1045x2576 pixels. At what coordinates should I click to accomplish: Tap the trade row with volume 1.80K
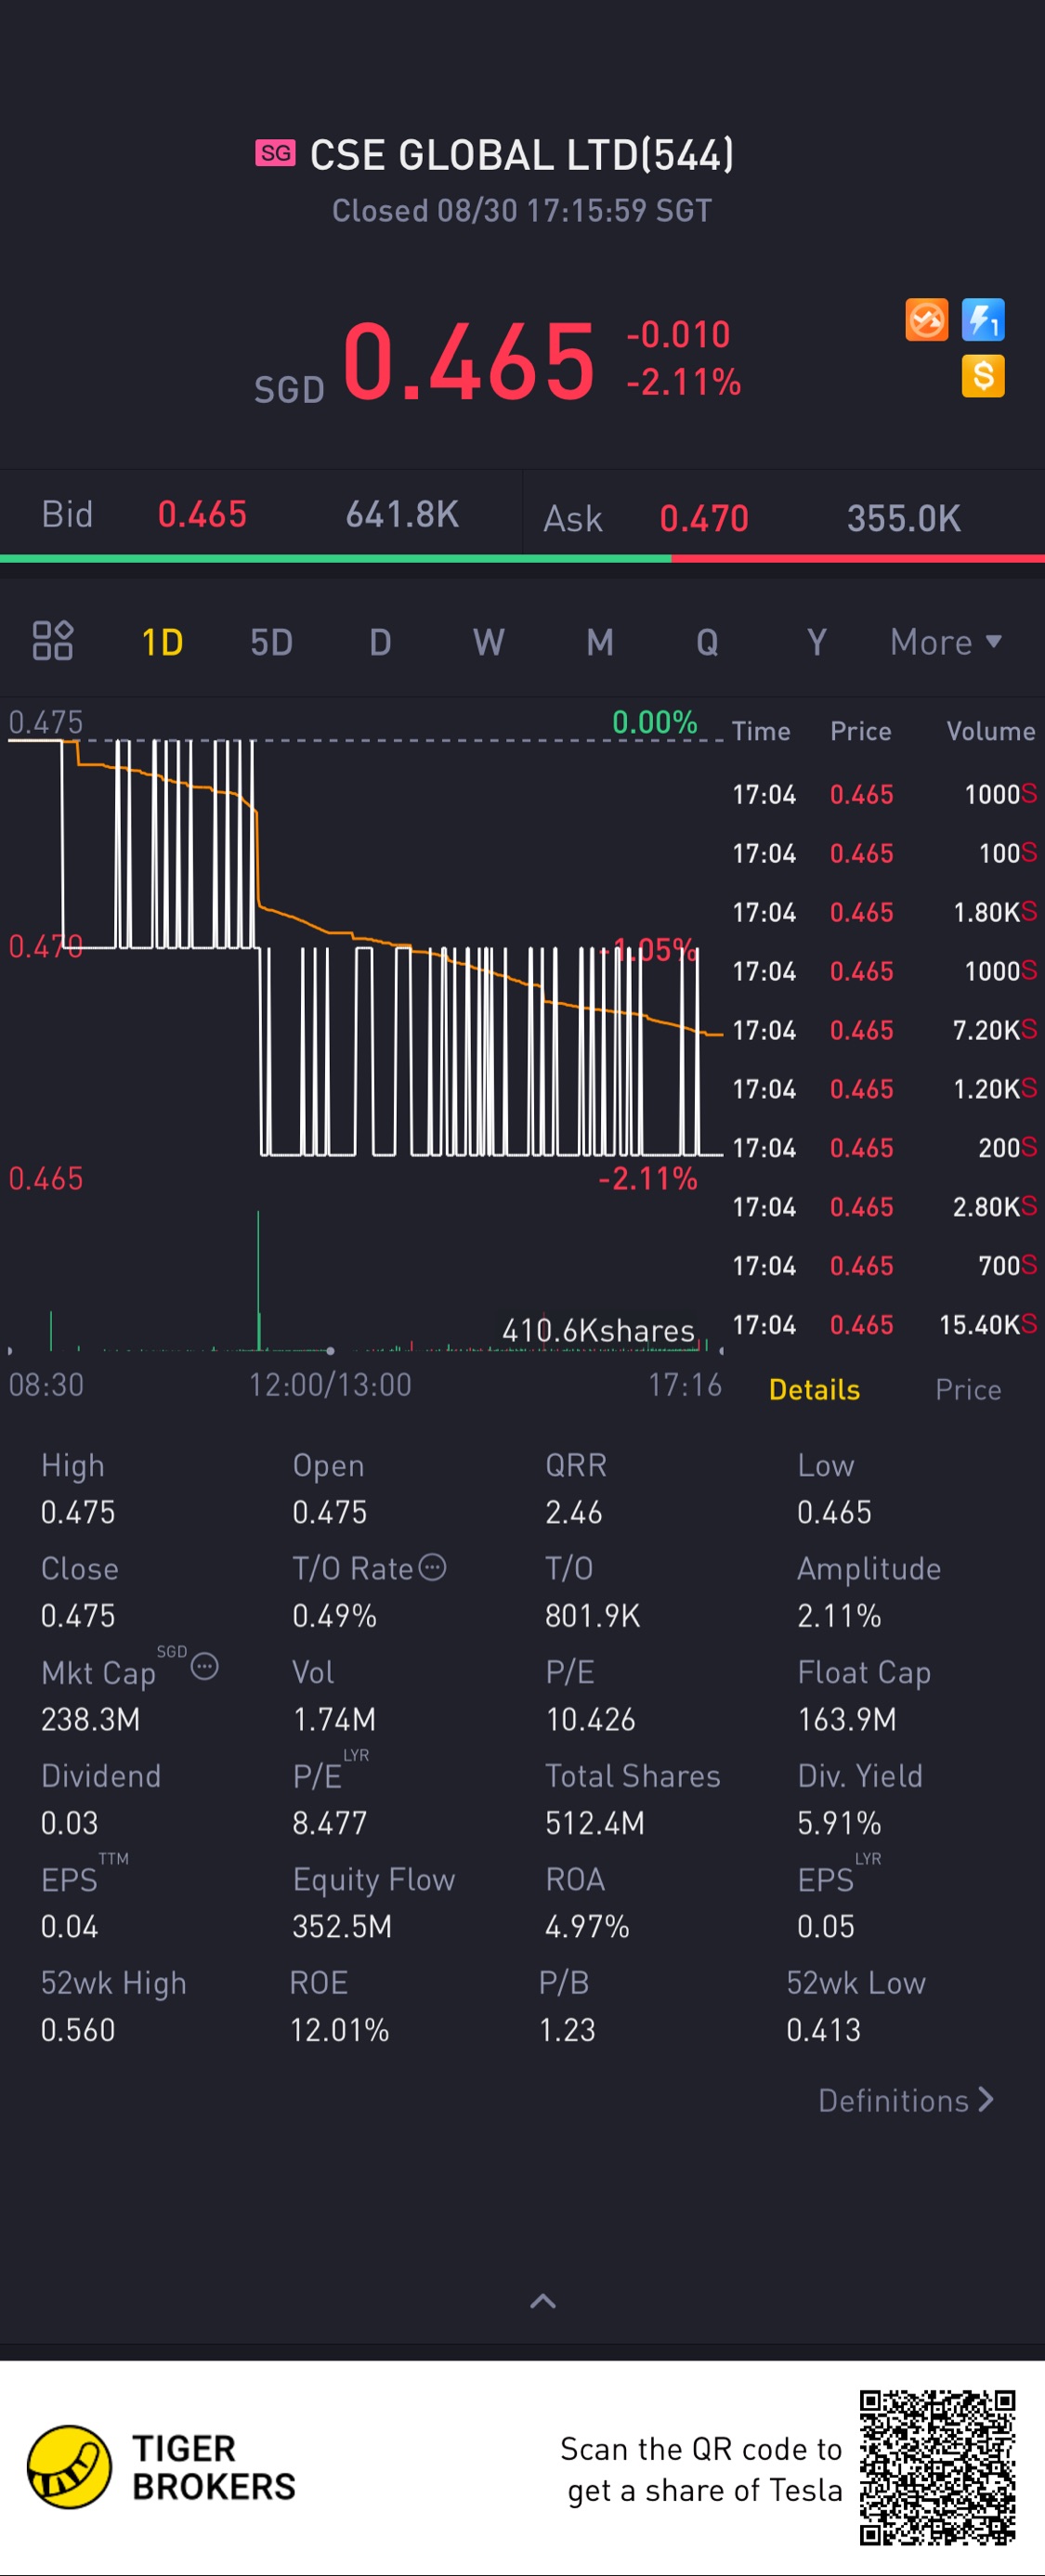coord(884,912)
